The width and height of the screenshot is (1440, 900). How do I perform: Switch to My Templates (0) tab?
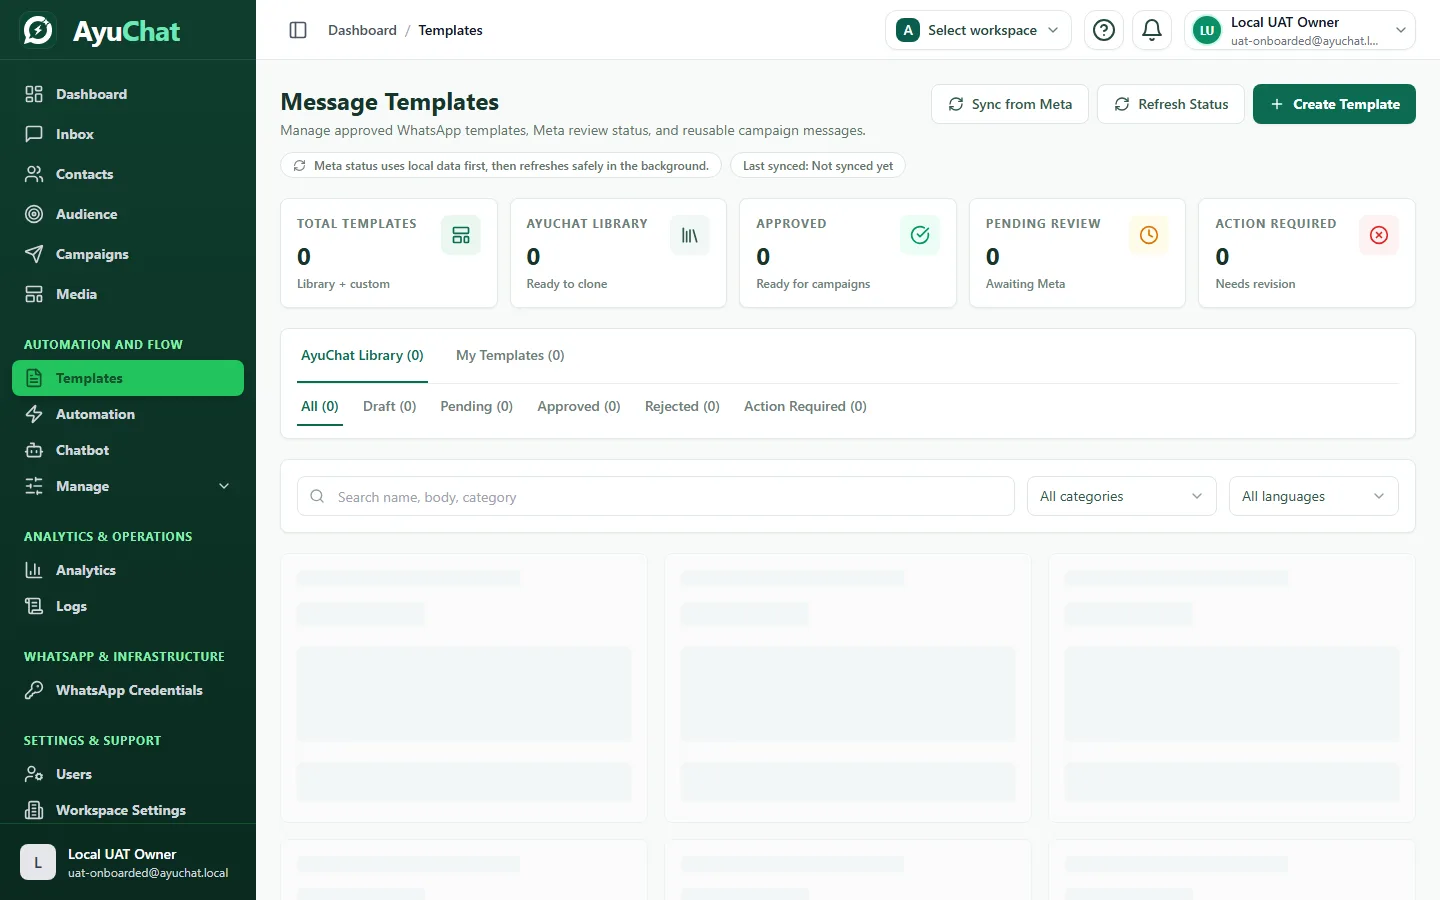pos(510,355)
